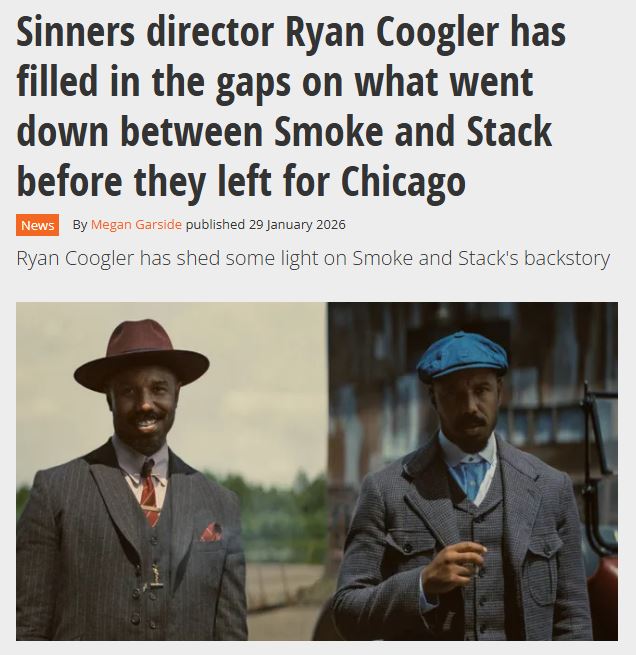Click "Smoke and Stack" in the headline
Image resolution: width=636 pixels, height=655 pixels.
pos(413,131)
